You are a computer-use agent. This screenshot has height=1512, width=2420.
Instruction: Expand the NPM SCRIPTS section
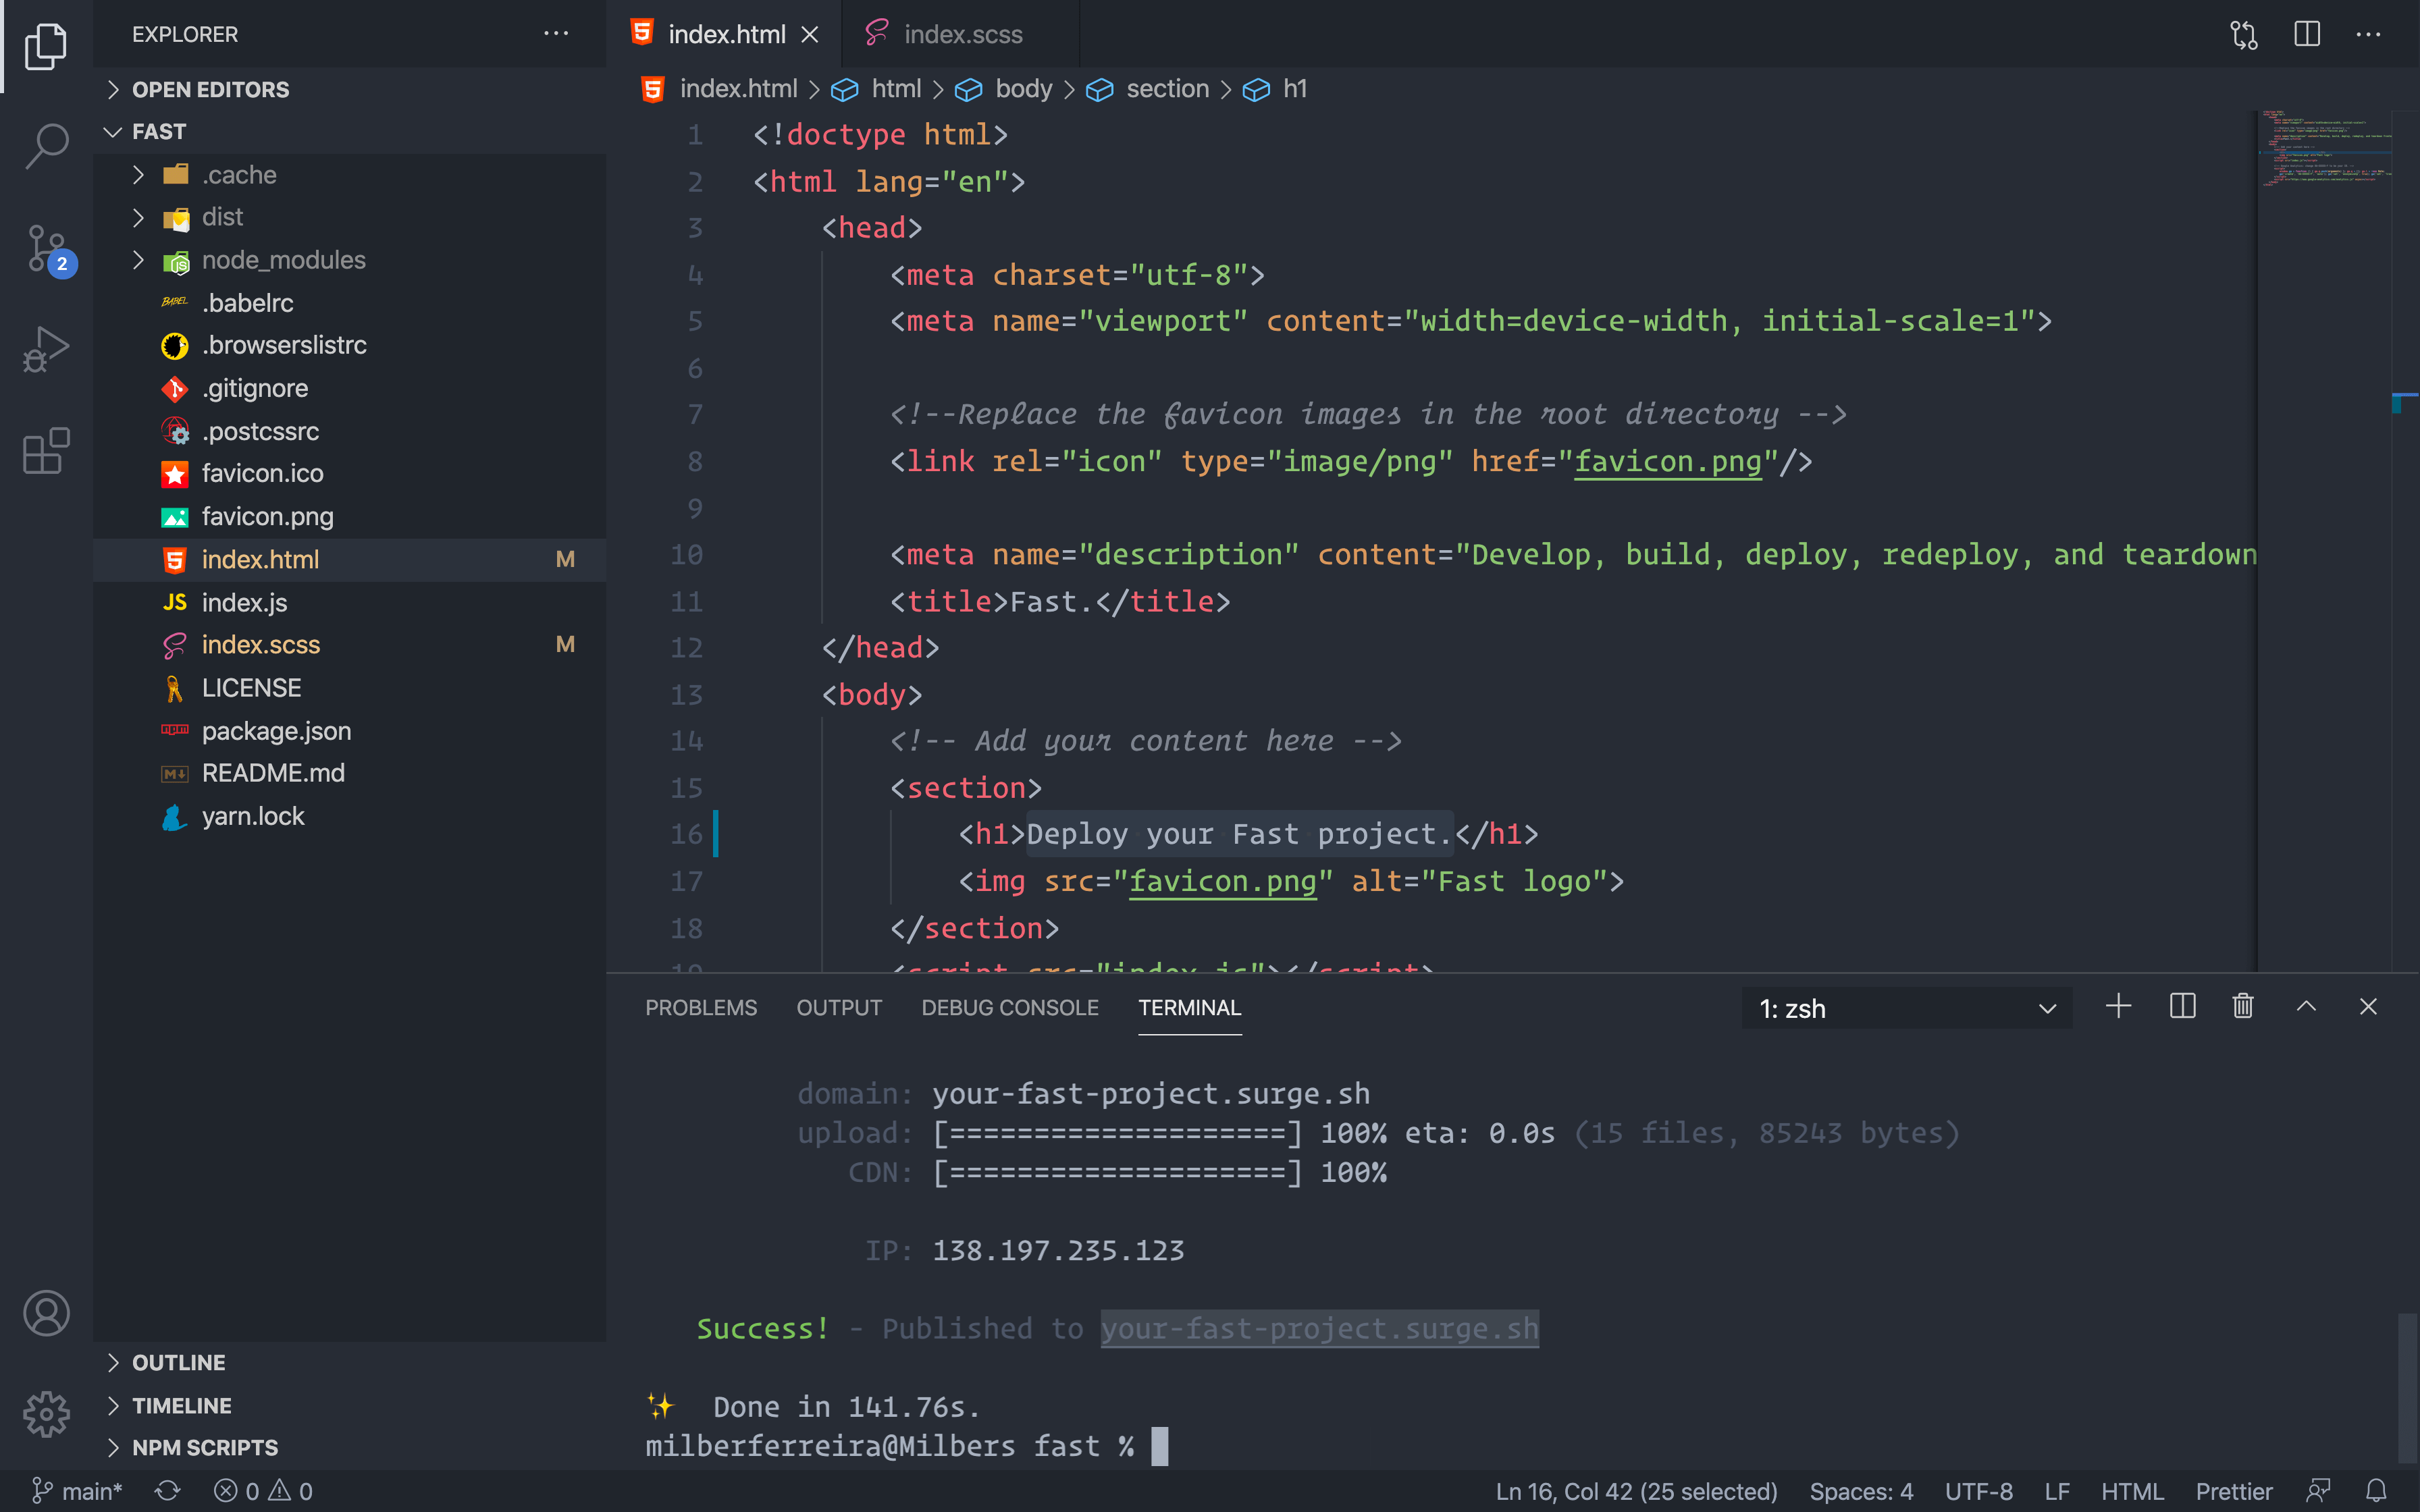click(205, 1447)
